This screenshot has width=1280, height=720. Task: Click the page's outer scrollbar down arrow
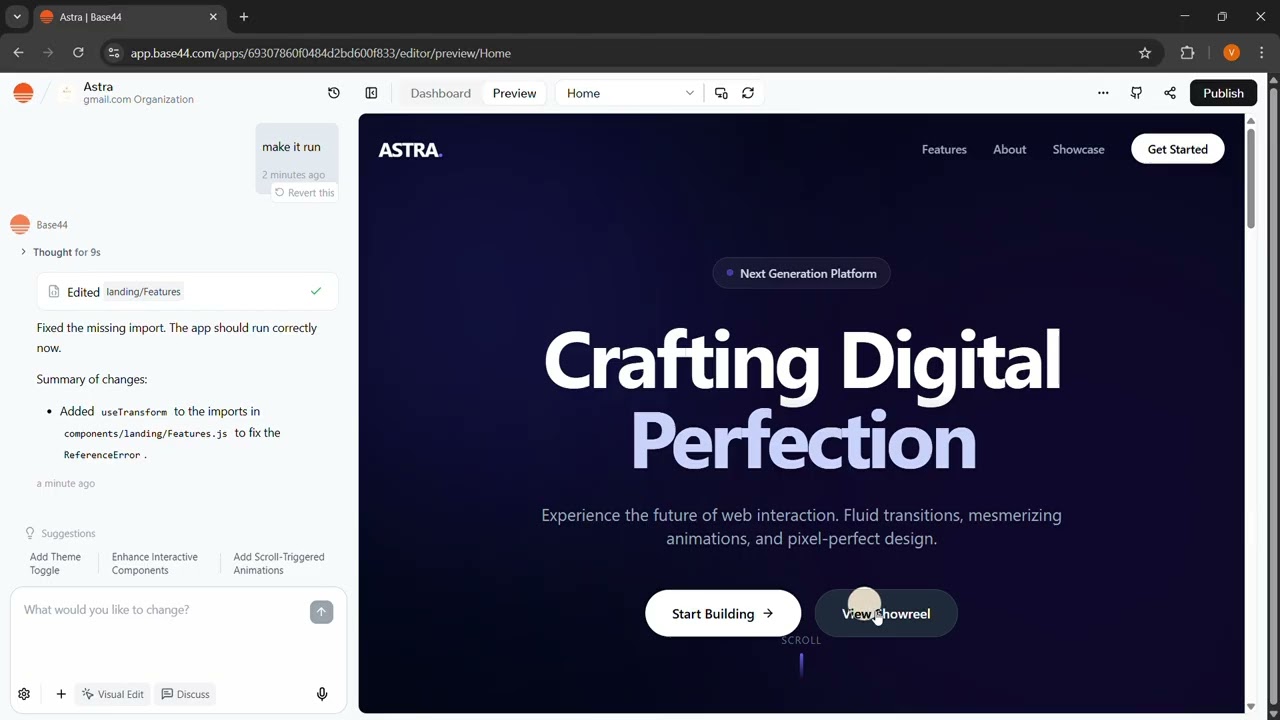(1273, 712)
